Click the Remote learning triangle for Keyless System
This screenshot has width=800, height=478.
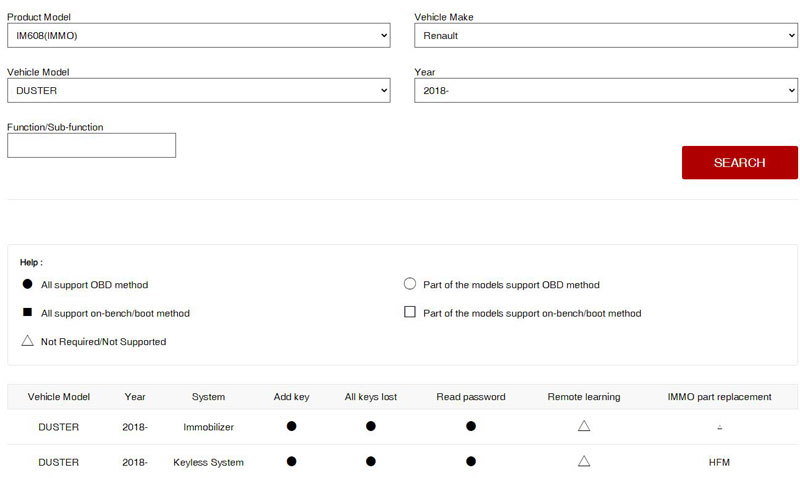click(x=584, y=462)
